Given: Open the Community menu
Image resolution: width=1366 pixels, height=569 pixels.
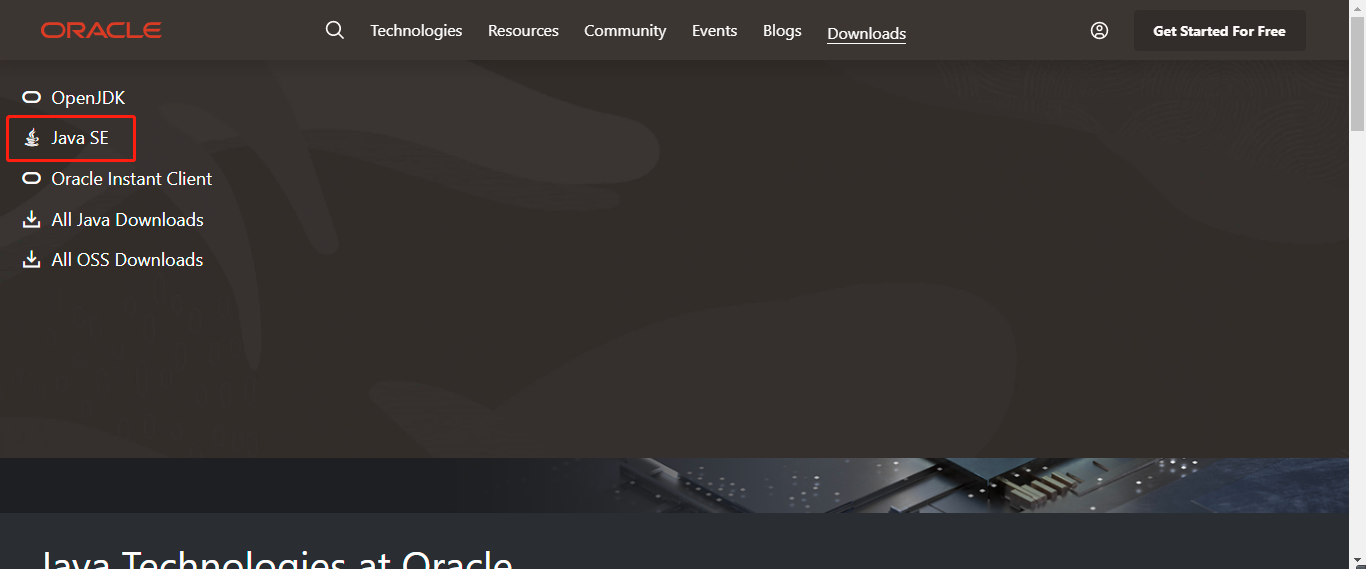Looking at the screenshot, I should coord(625,31).
